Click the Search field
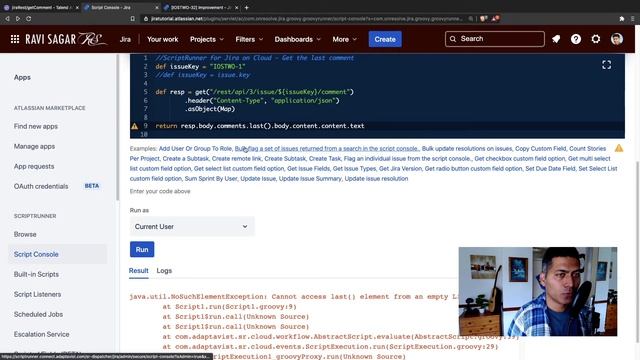 click(x=495, y=39)
